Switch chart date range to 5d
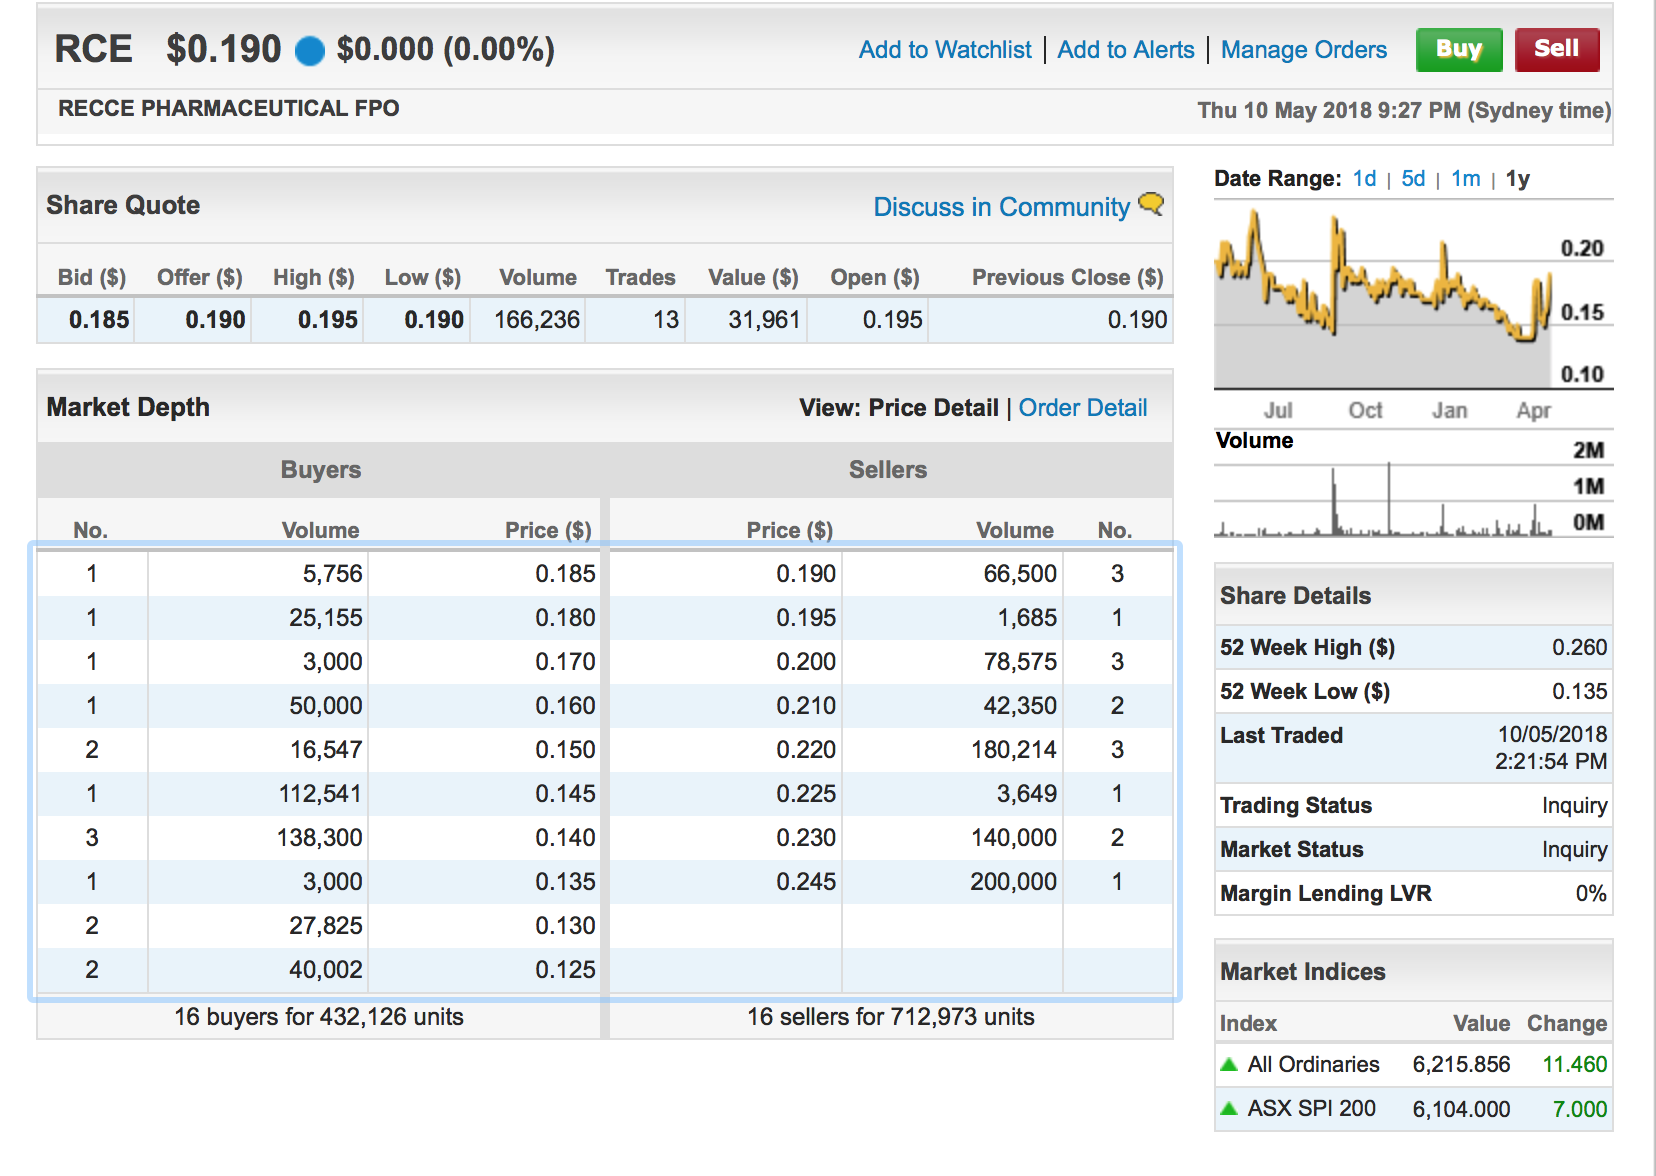This screenshot has width=1656, height=1176. 1413,179
